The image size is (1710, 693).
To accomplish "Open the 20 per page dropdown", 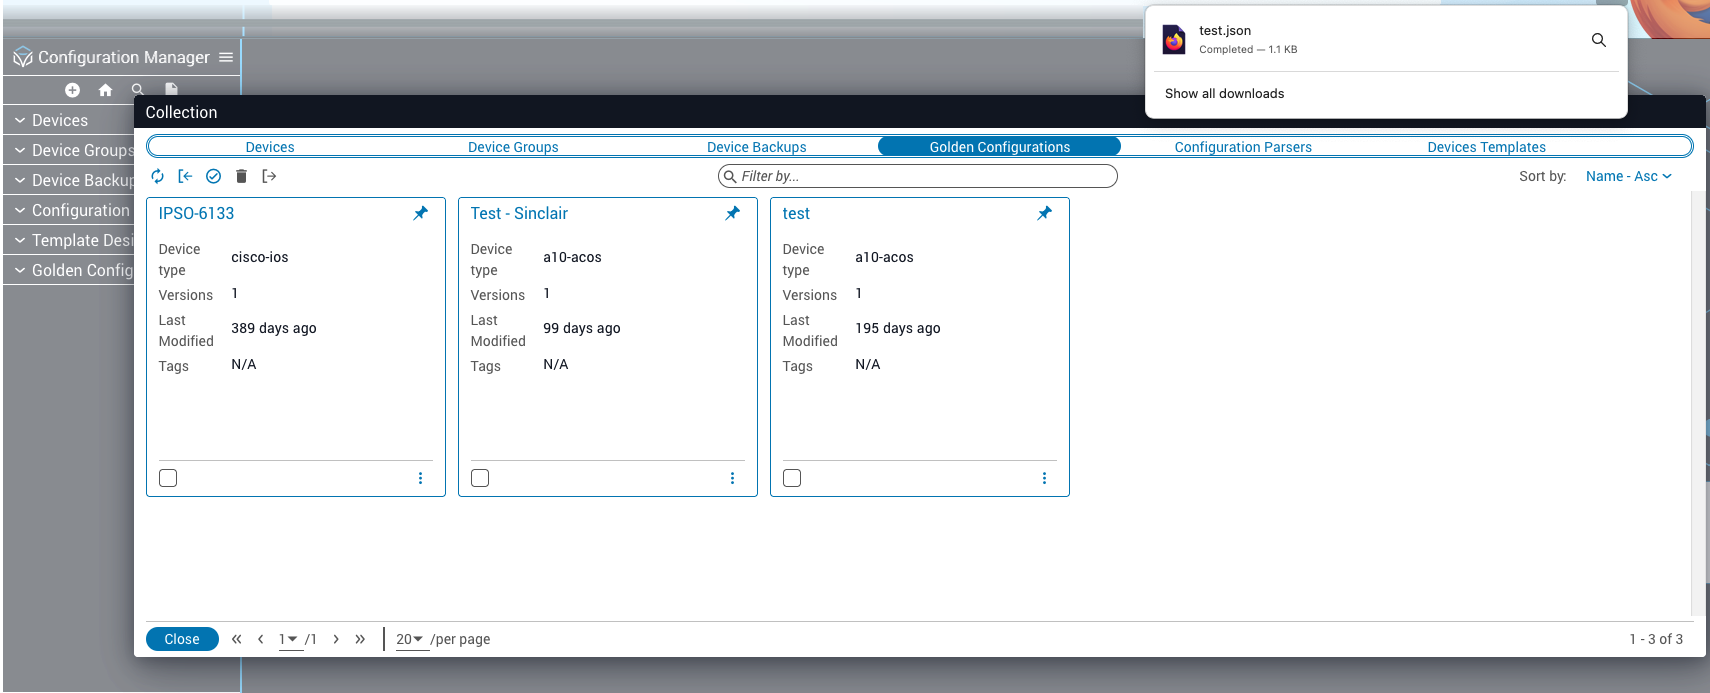I will (x=410, y=639).
